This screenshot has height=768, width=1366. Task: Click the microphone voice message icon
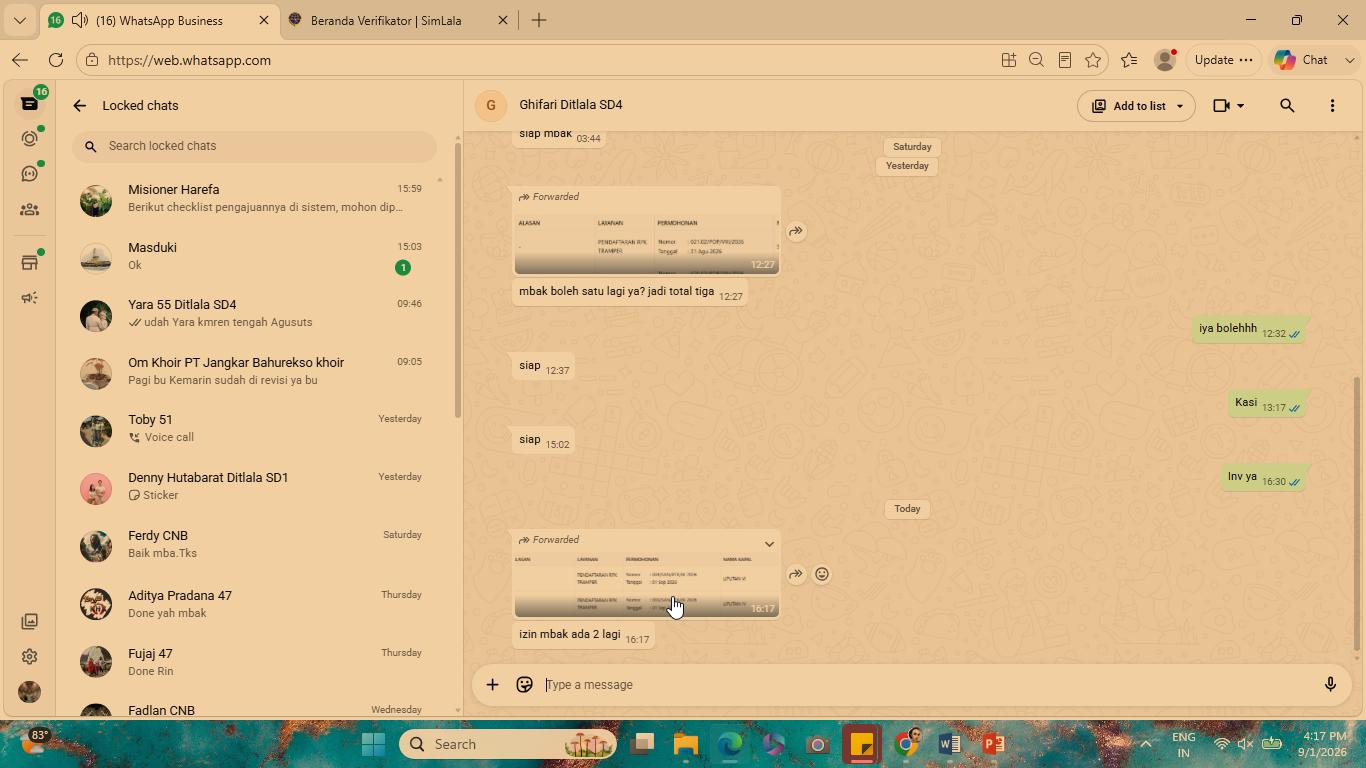tap(1330, 685)
